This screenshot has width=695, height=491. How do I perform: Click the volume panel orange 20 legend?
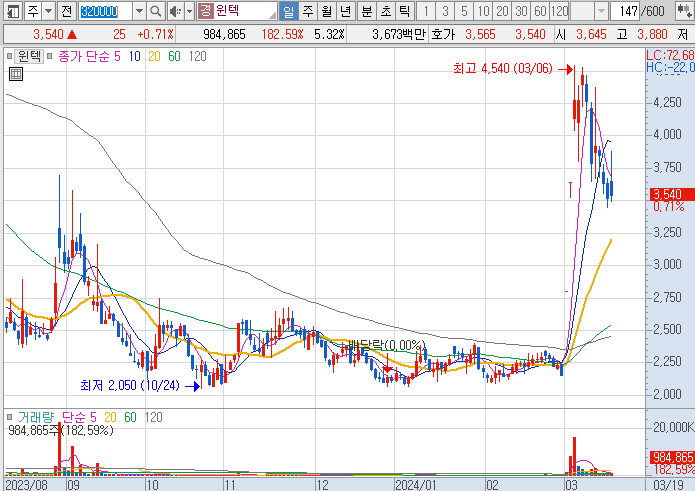110,417
